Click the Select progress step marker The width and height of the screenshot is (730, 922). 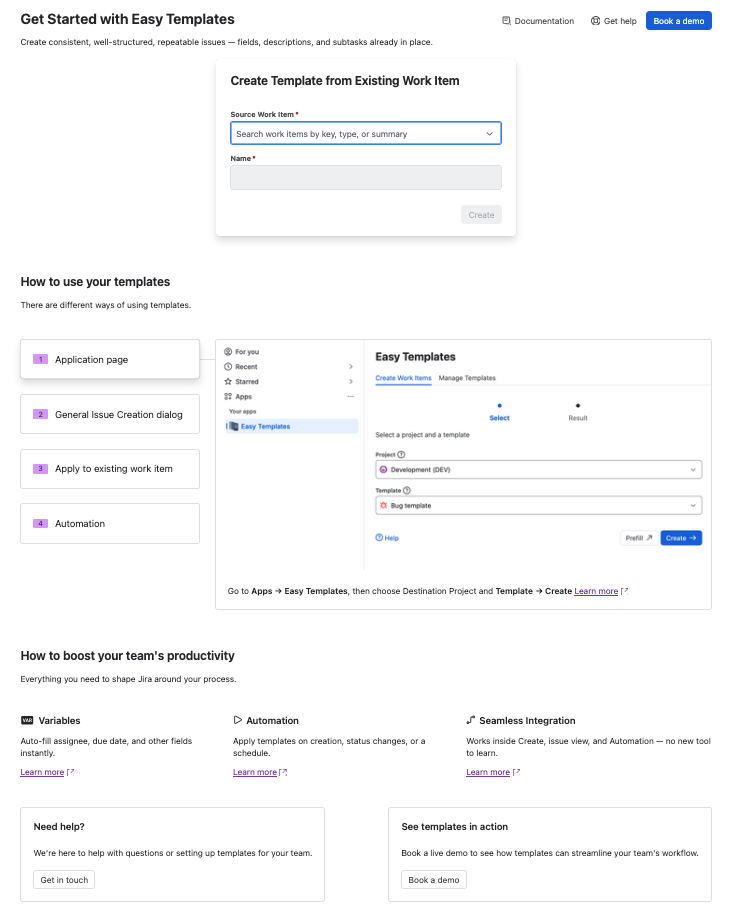click(x=499, y=405)
